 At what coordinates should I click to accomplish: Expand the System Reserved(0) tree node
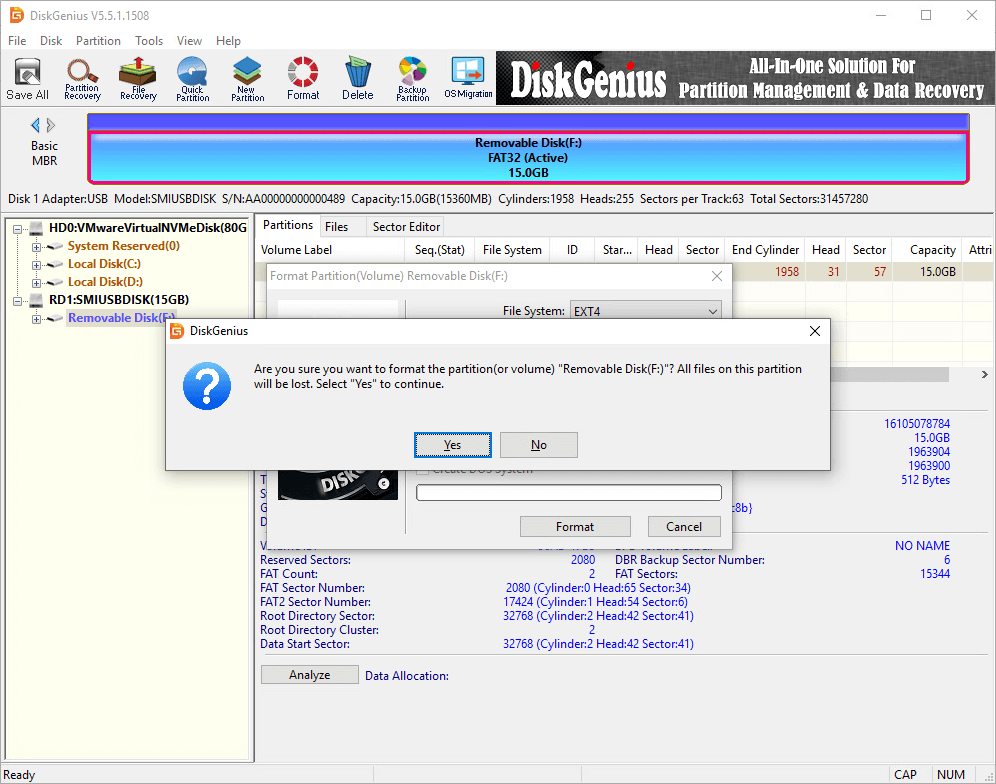[36, 247]
